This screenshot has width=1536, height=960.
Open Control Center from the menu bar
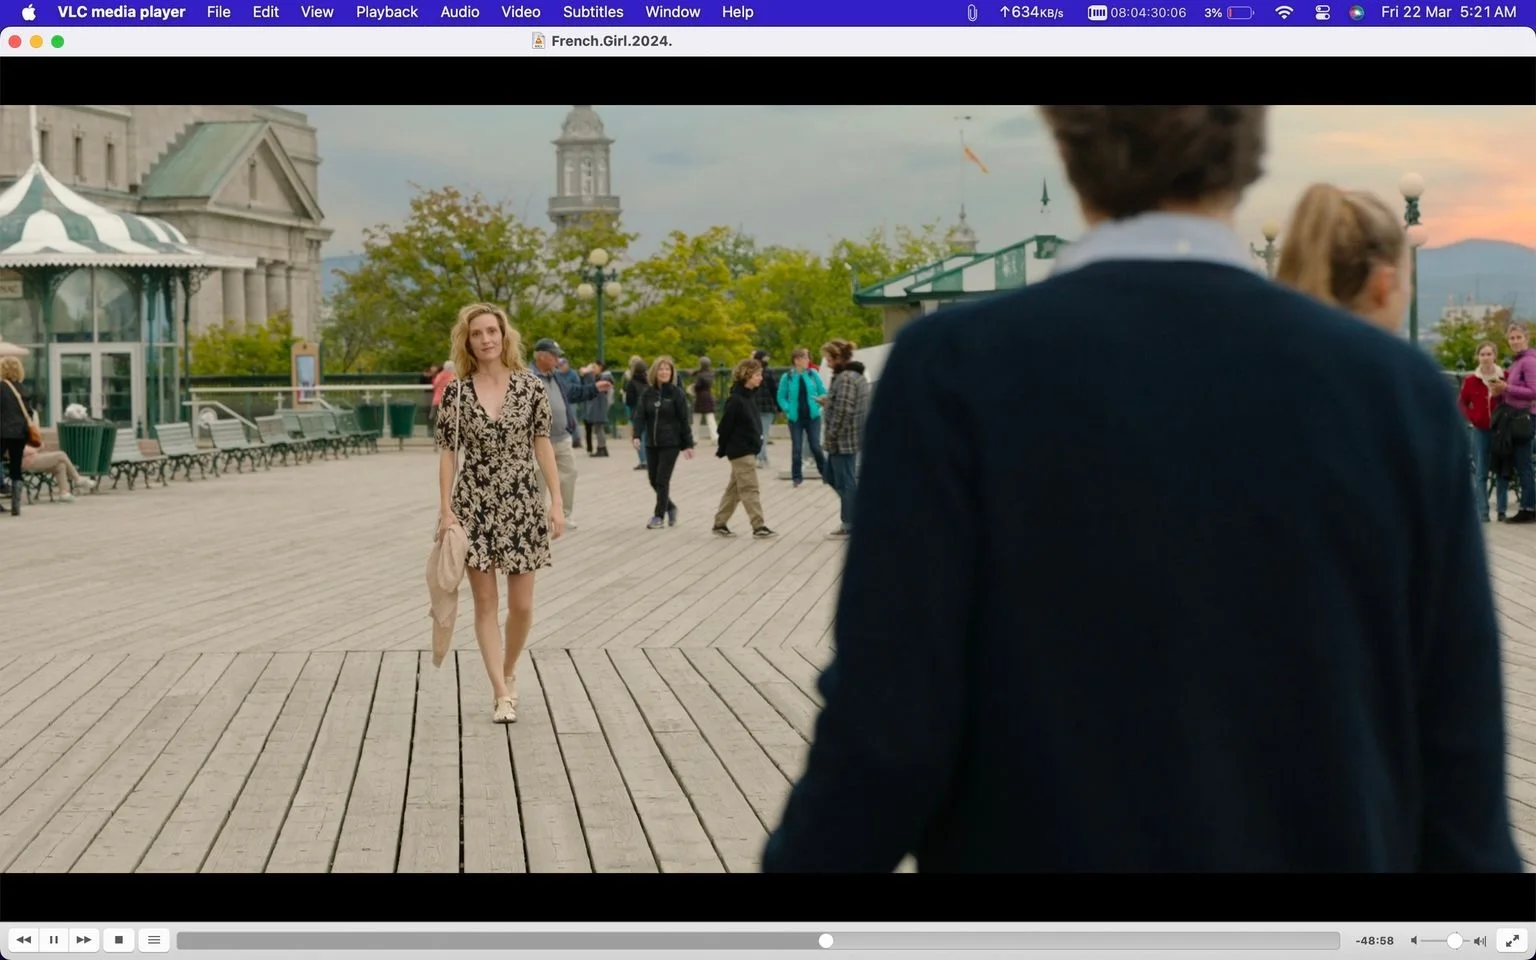click(x=1322, y=12)
